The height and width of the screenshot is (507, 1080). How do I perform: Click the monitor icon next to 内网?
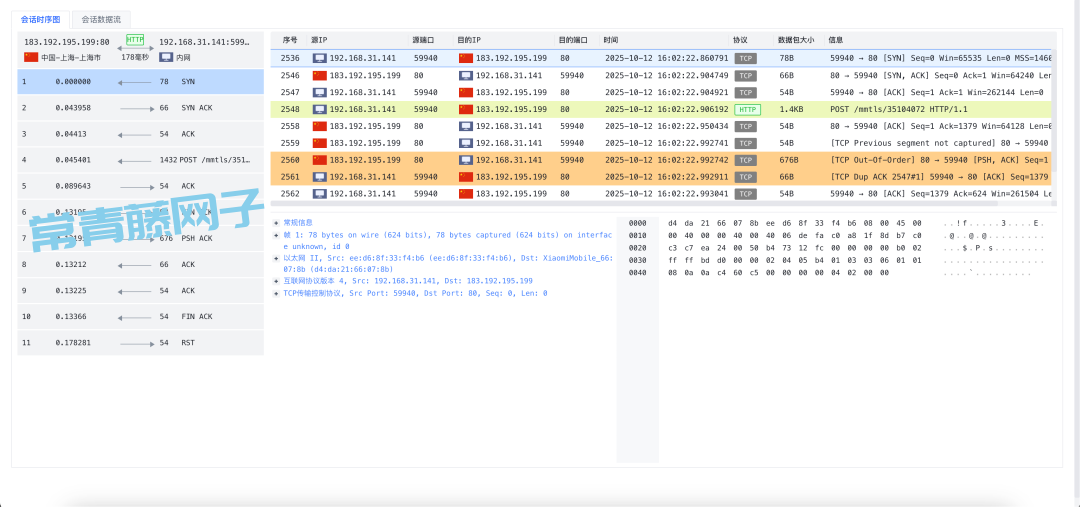pos(166,57)
